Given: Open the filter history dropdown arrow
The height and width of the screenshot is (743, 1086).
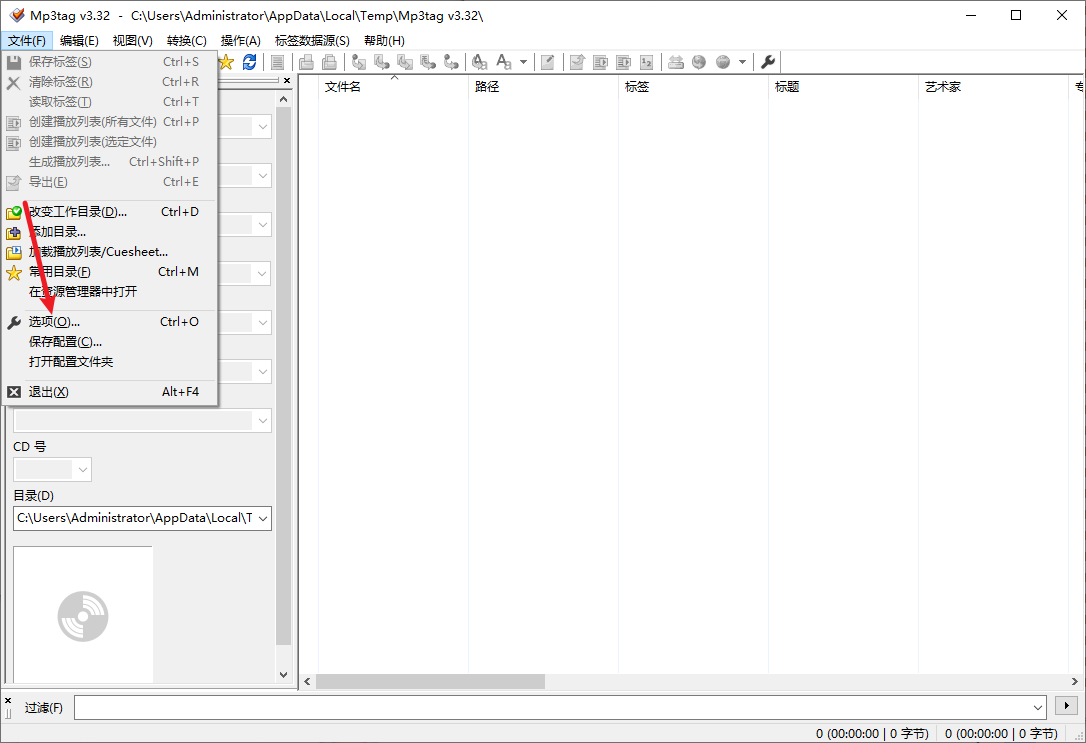Looking at the screenshot, I should click(x=1037, y=707).
